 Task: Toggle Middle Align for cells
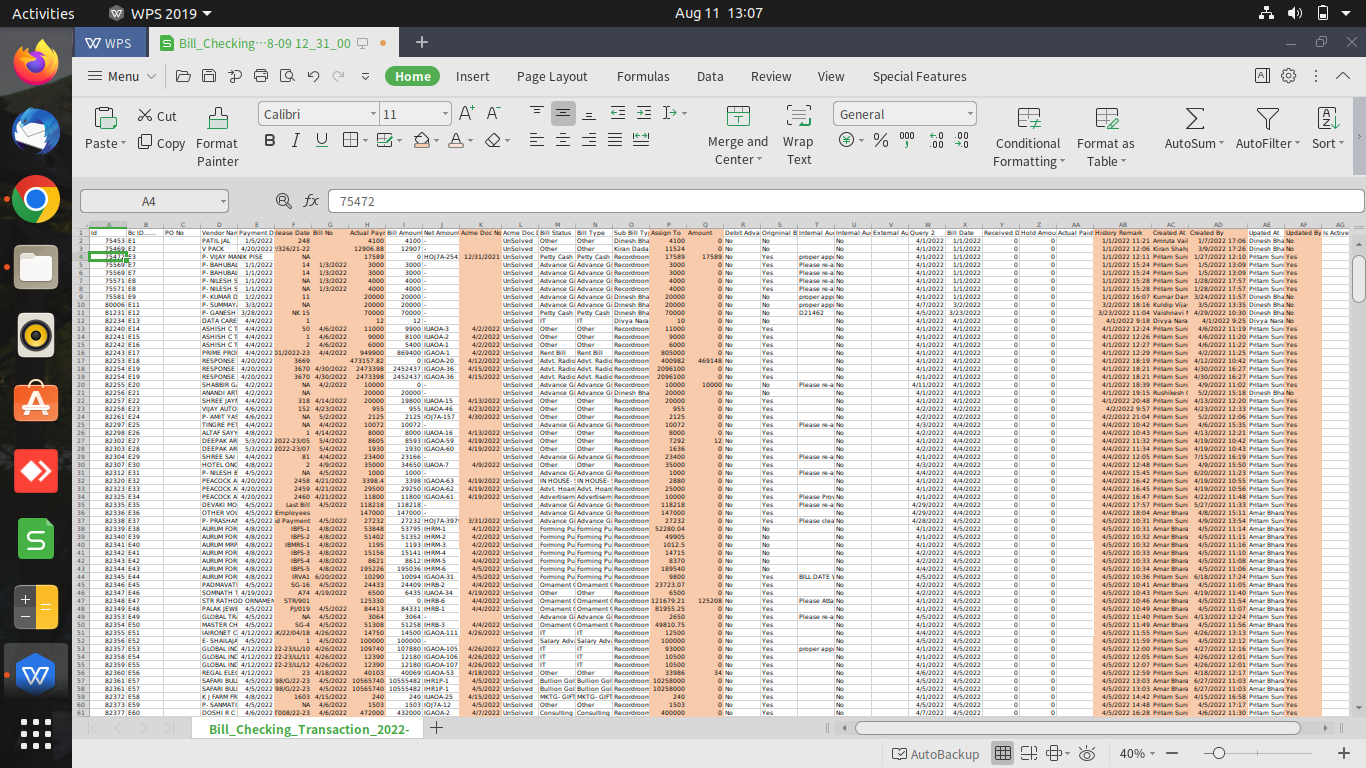click(563, 113)
